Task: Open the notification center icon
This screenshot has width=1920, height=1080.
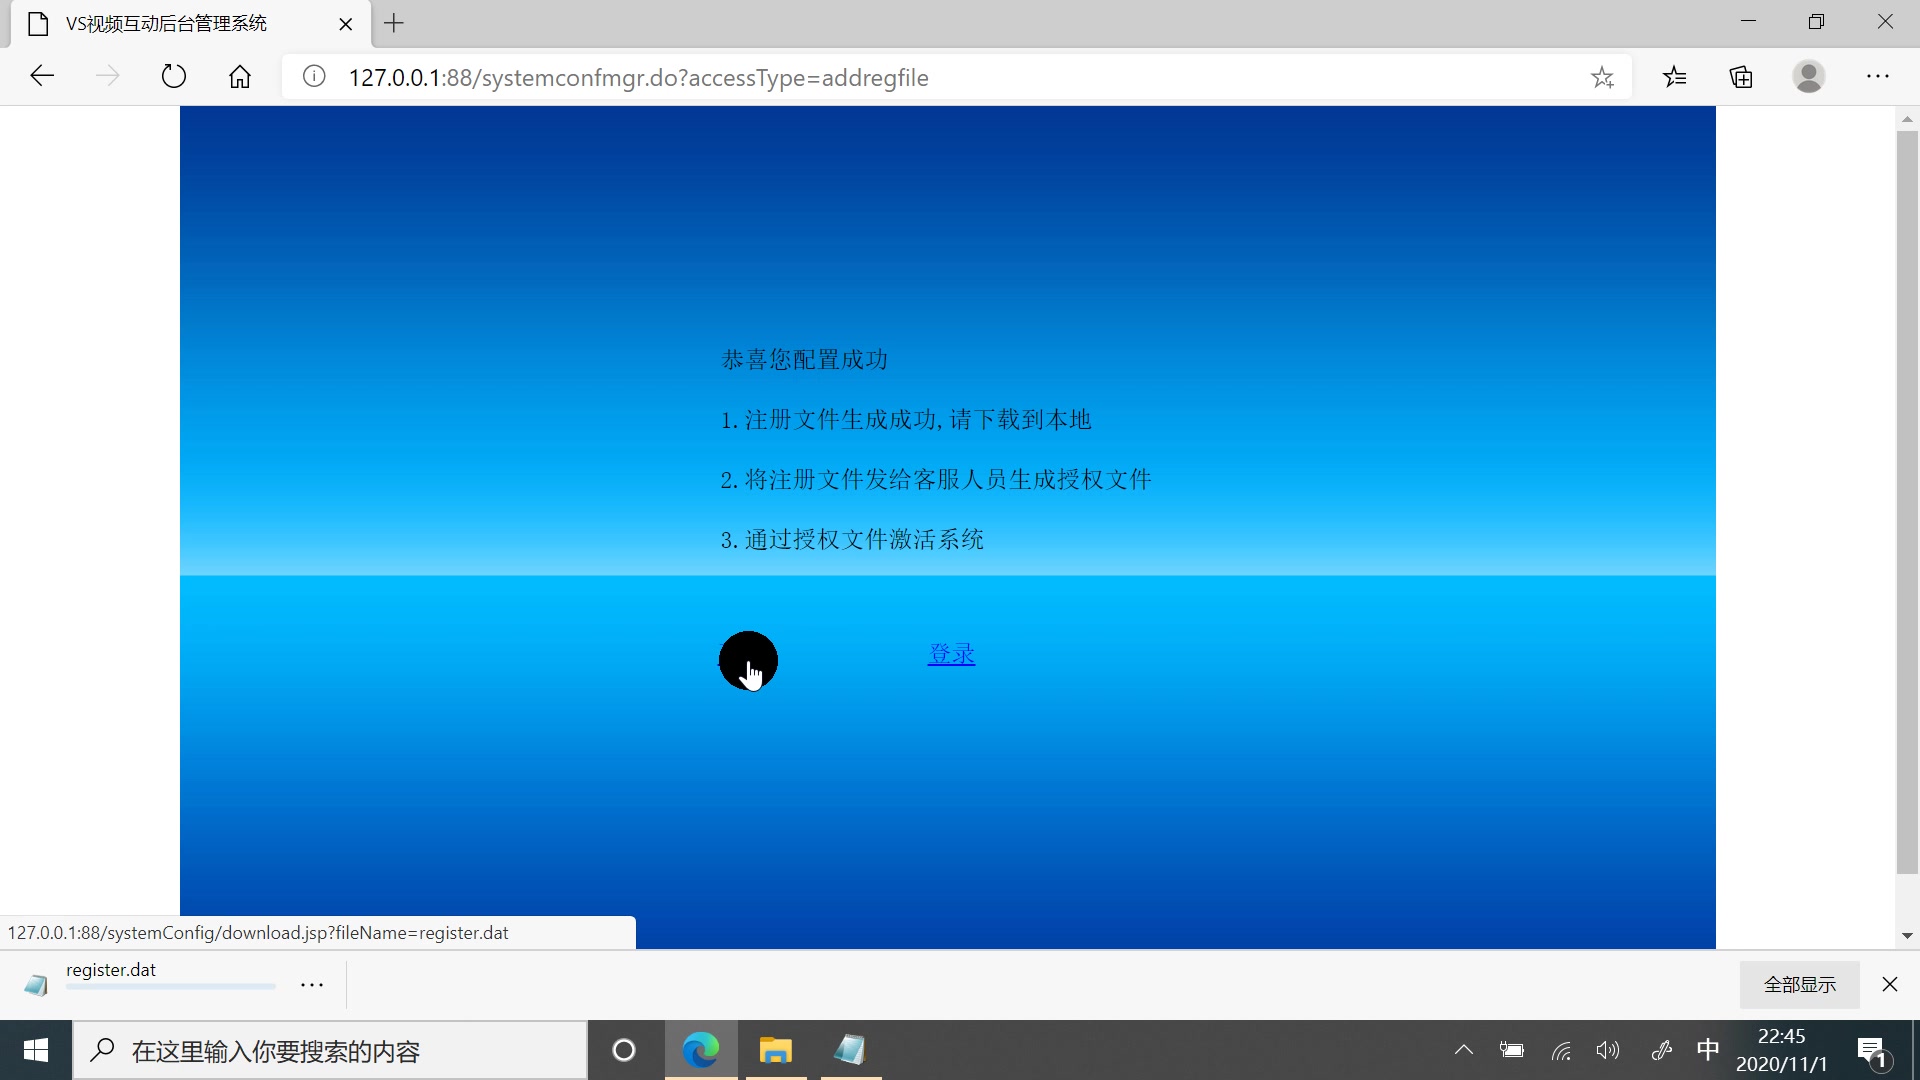Action: [x=1872, y=1052]
